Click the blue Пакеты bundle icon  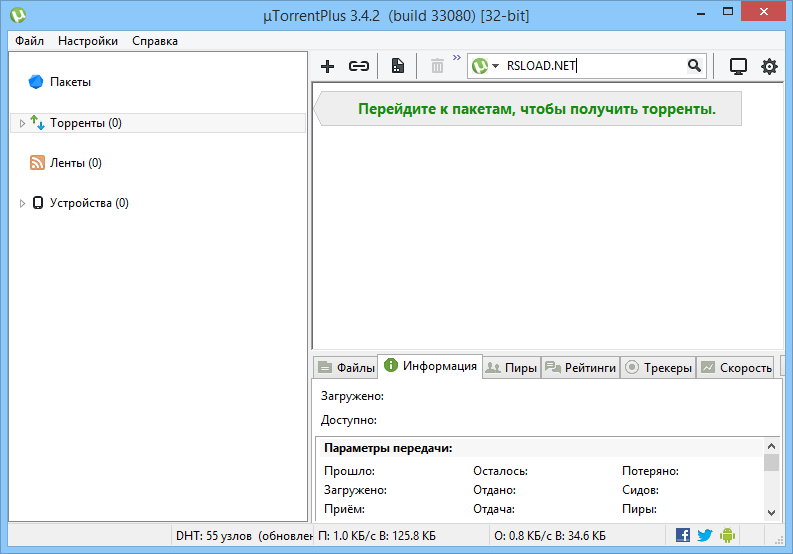(36, 81)
